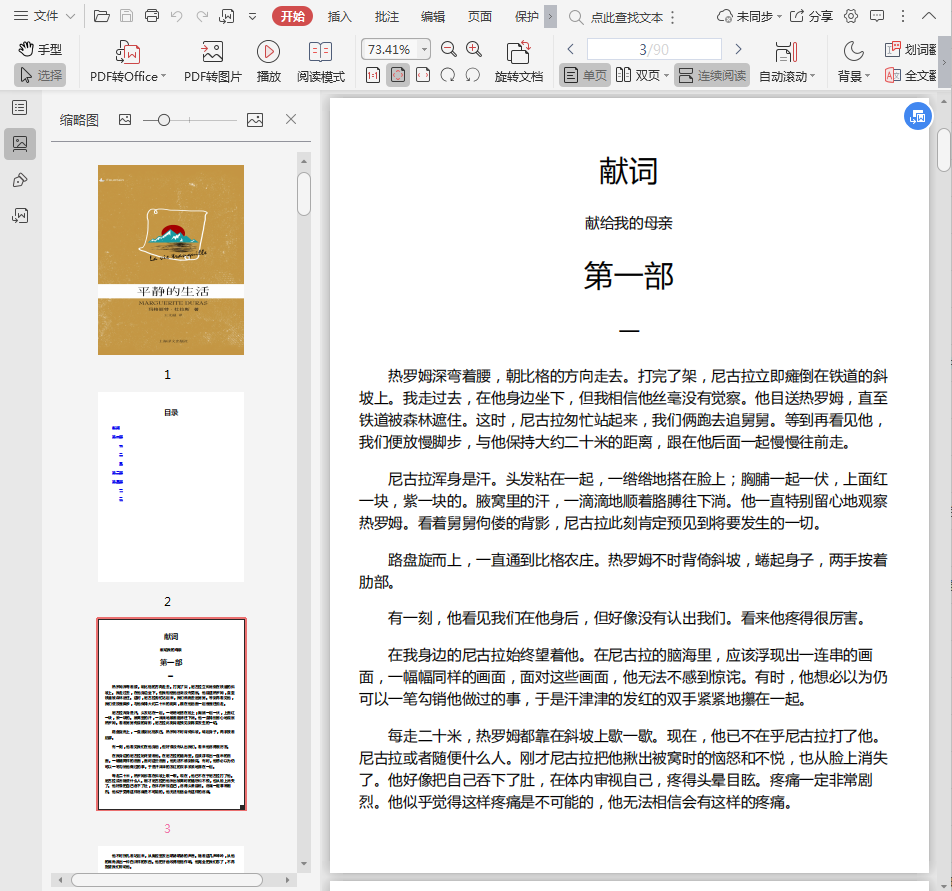
Task: Select the page 1 cover thumbnail
Action: 171,260
